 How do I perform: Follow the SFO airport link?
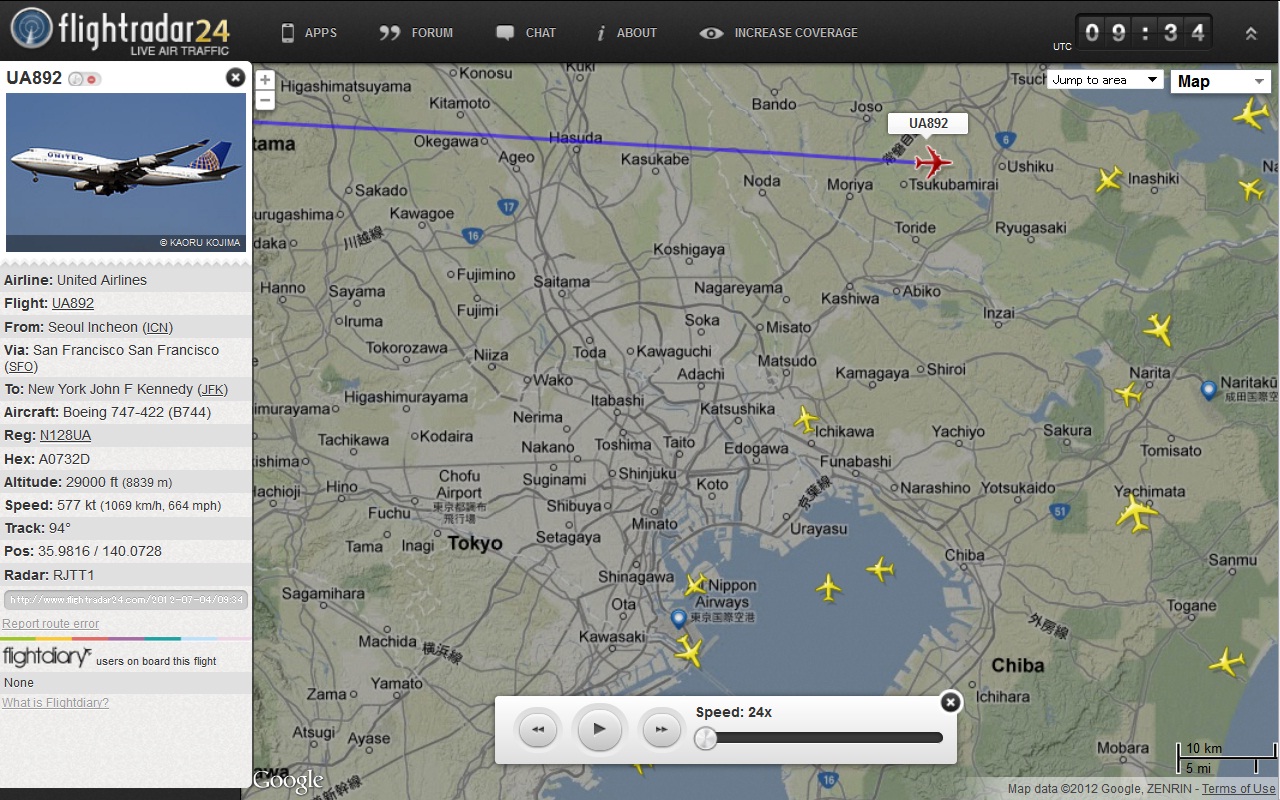click(x=20, y=366)
